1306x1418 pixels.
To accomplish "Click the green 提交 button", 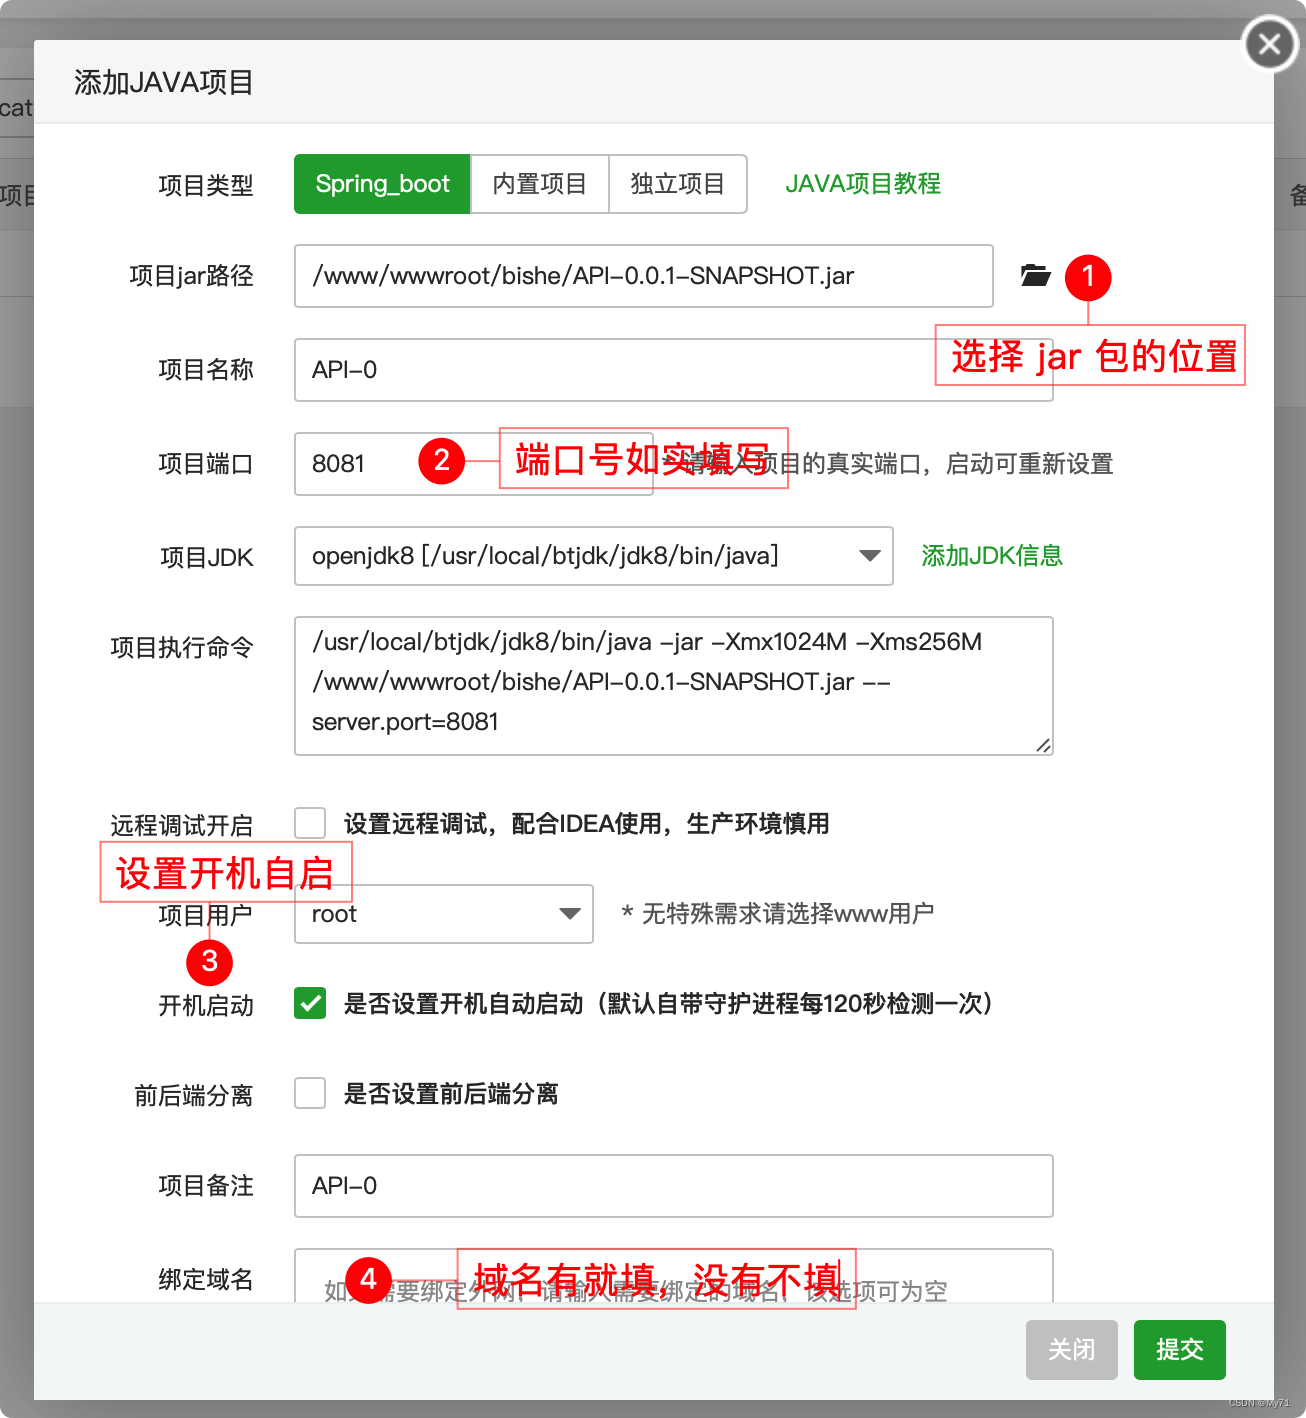I will coord(1180,1350).
